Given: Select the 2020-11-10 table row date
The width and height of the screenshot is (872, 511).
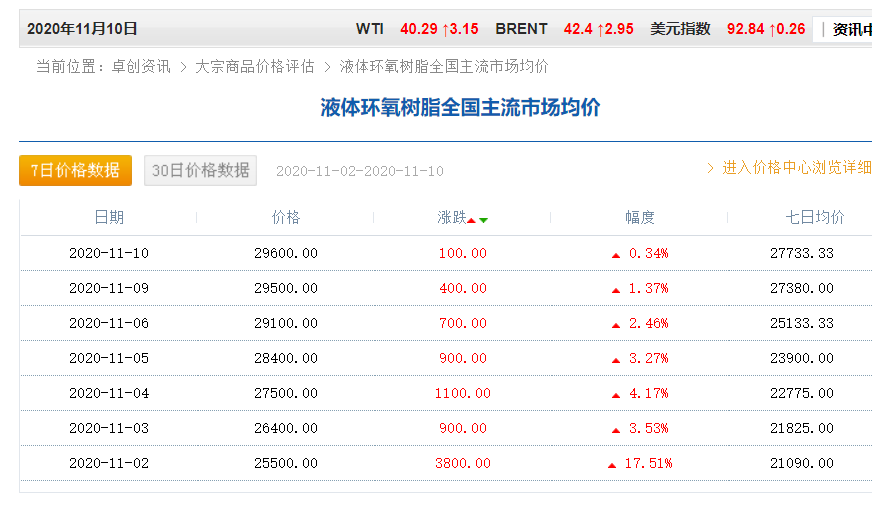Looking at the screenshot, I should [109, 253].
